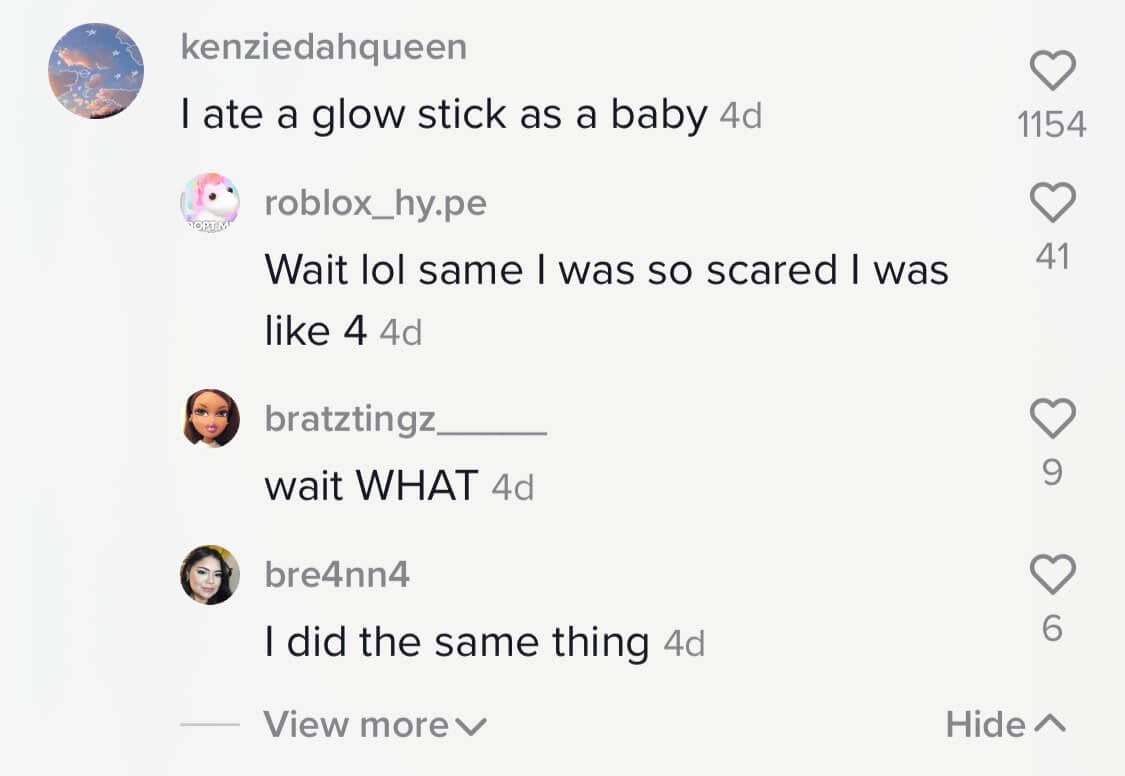Open bratztingz username link
Screen dimensions: 1125x776
point(405,419)
